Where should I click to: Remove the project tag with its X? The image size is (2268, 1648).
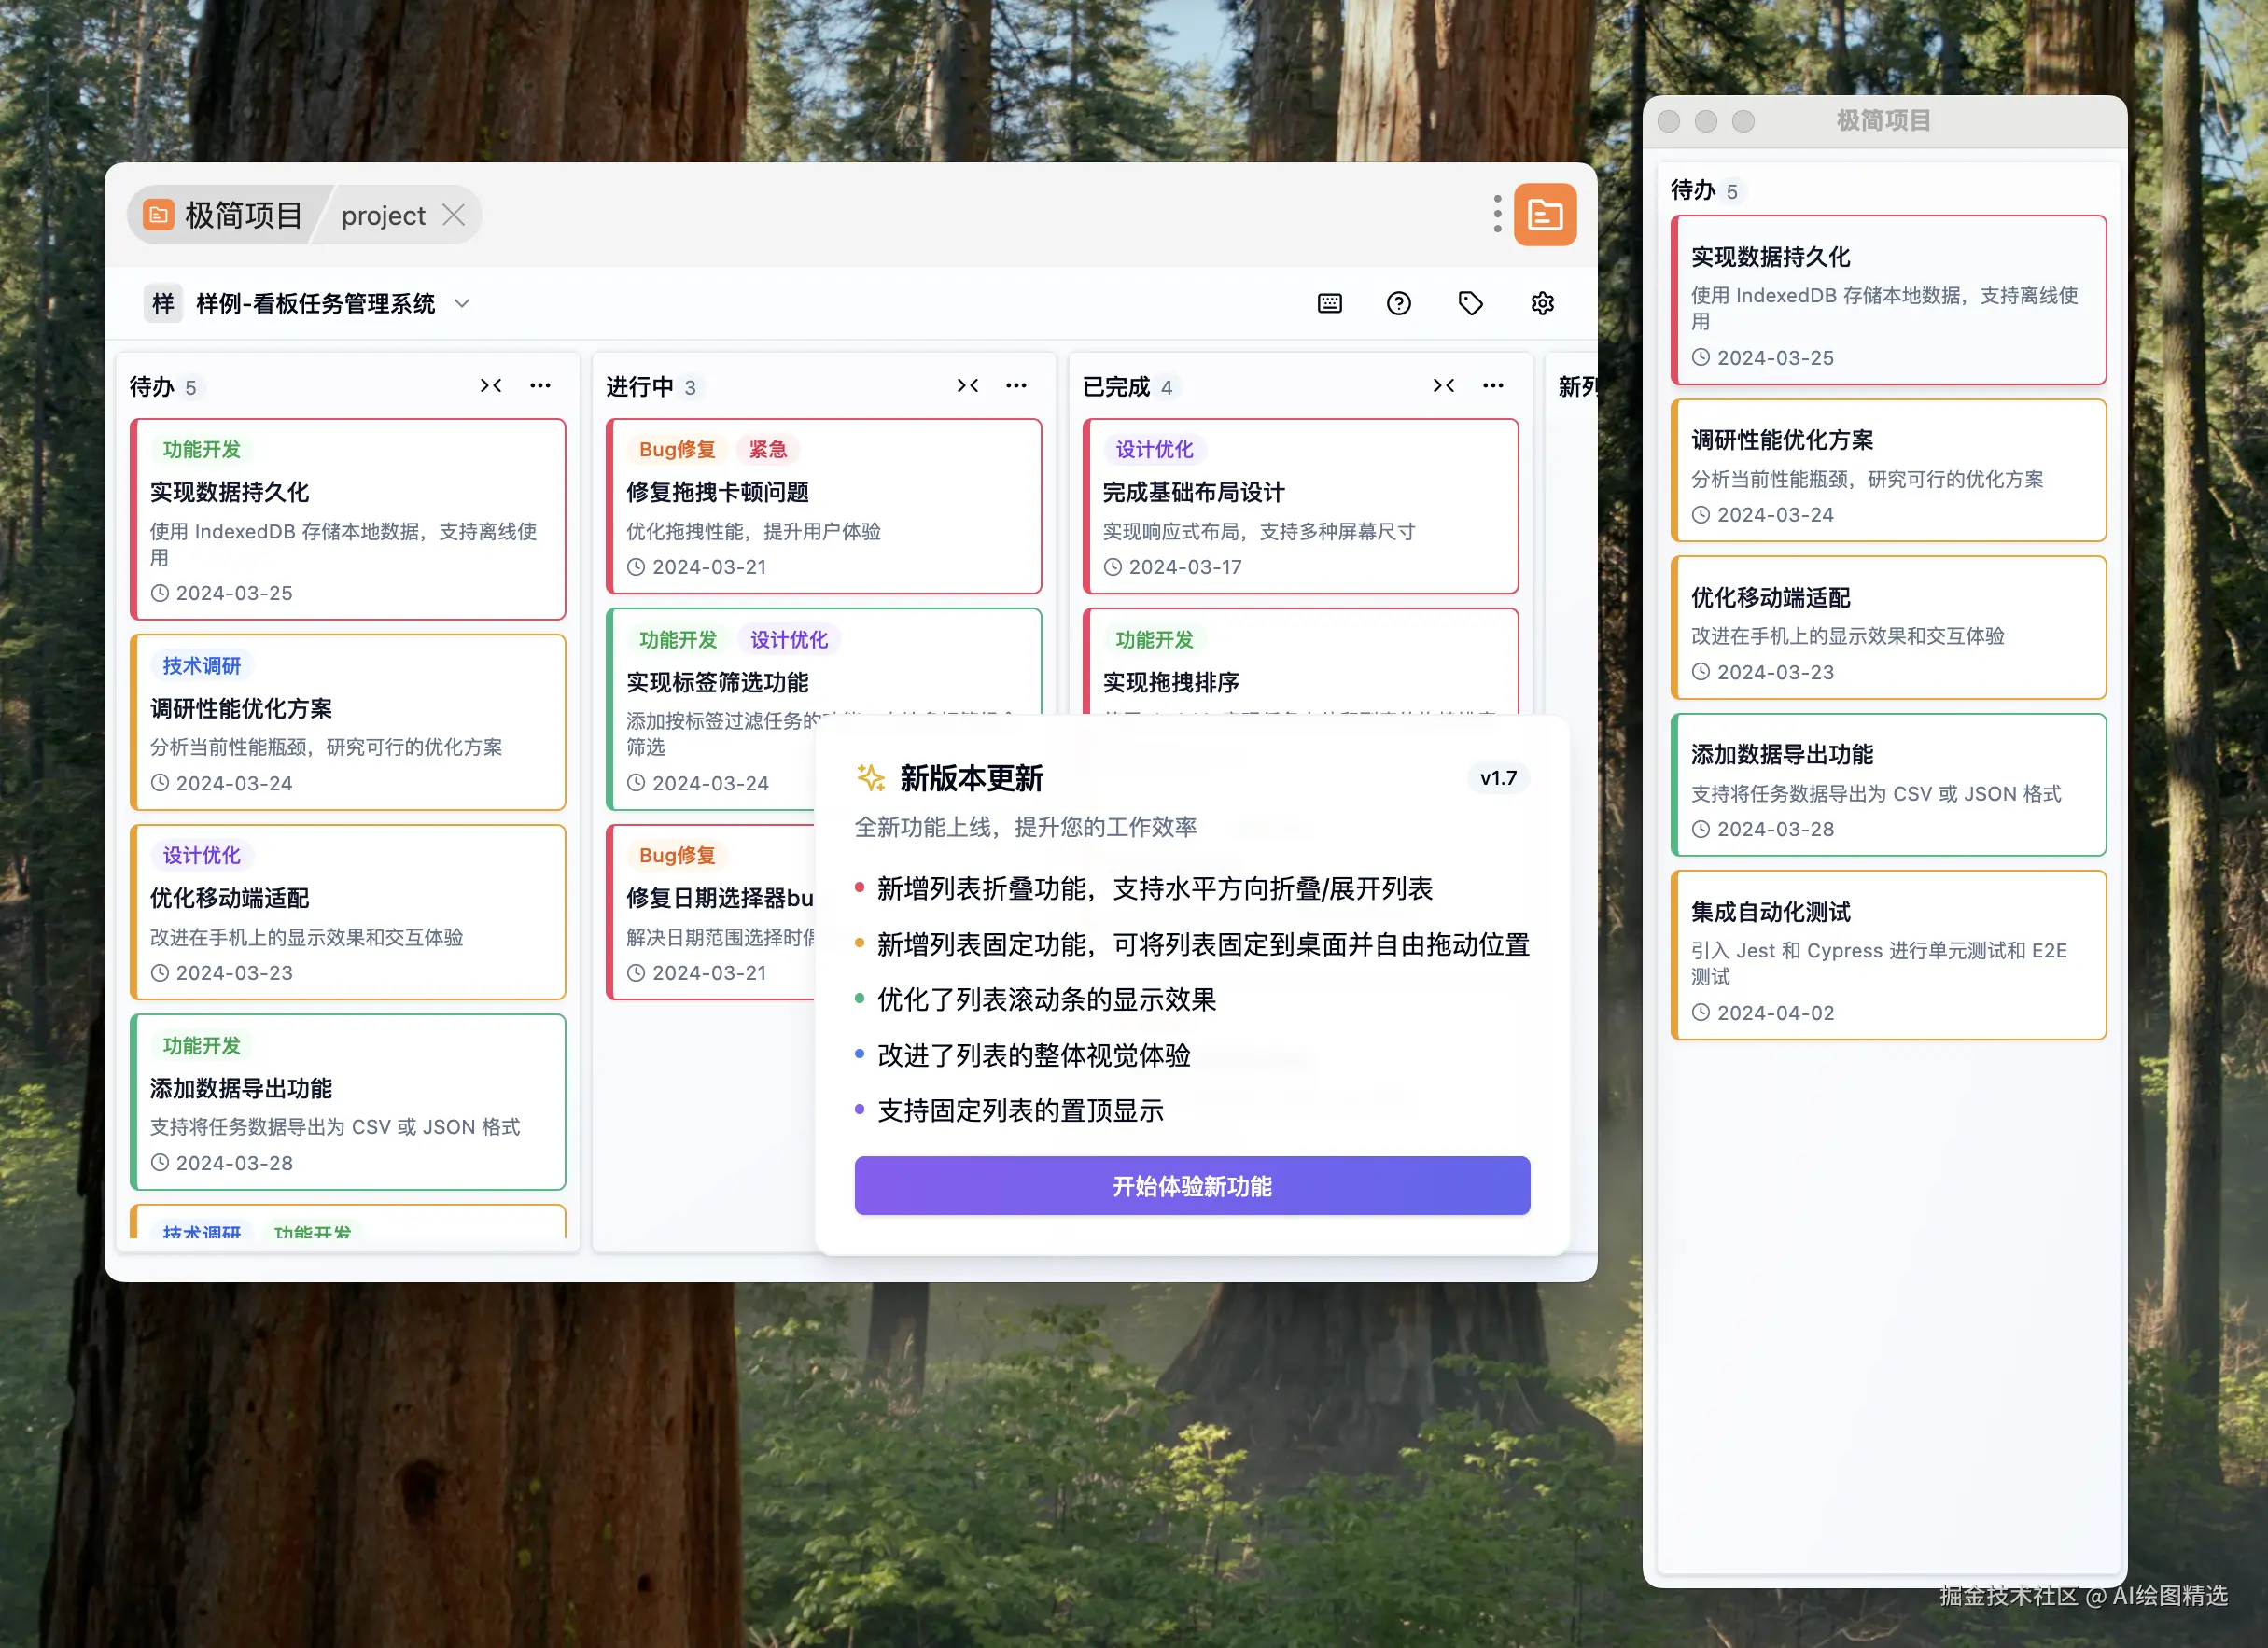[455, 214]
